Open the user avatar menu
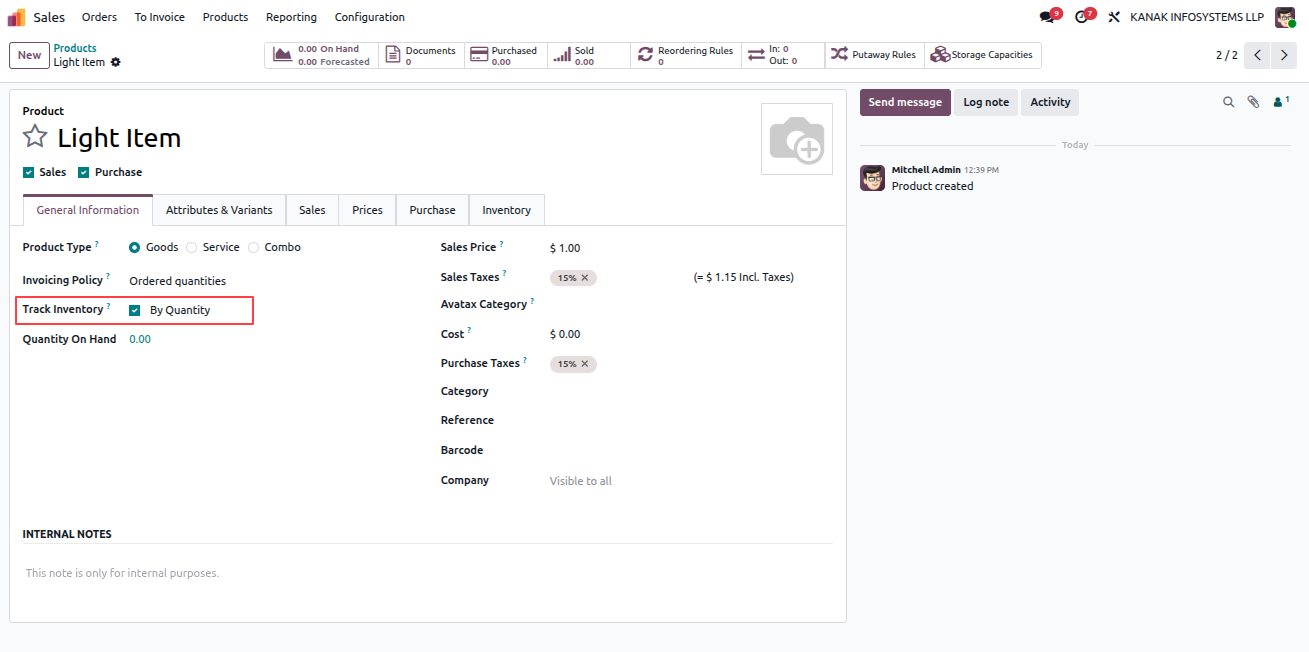The image size is (1309, 652). pos(1285,17)
